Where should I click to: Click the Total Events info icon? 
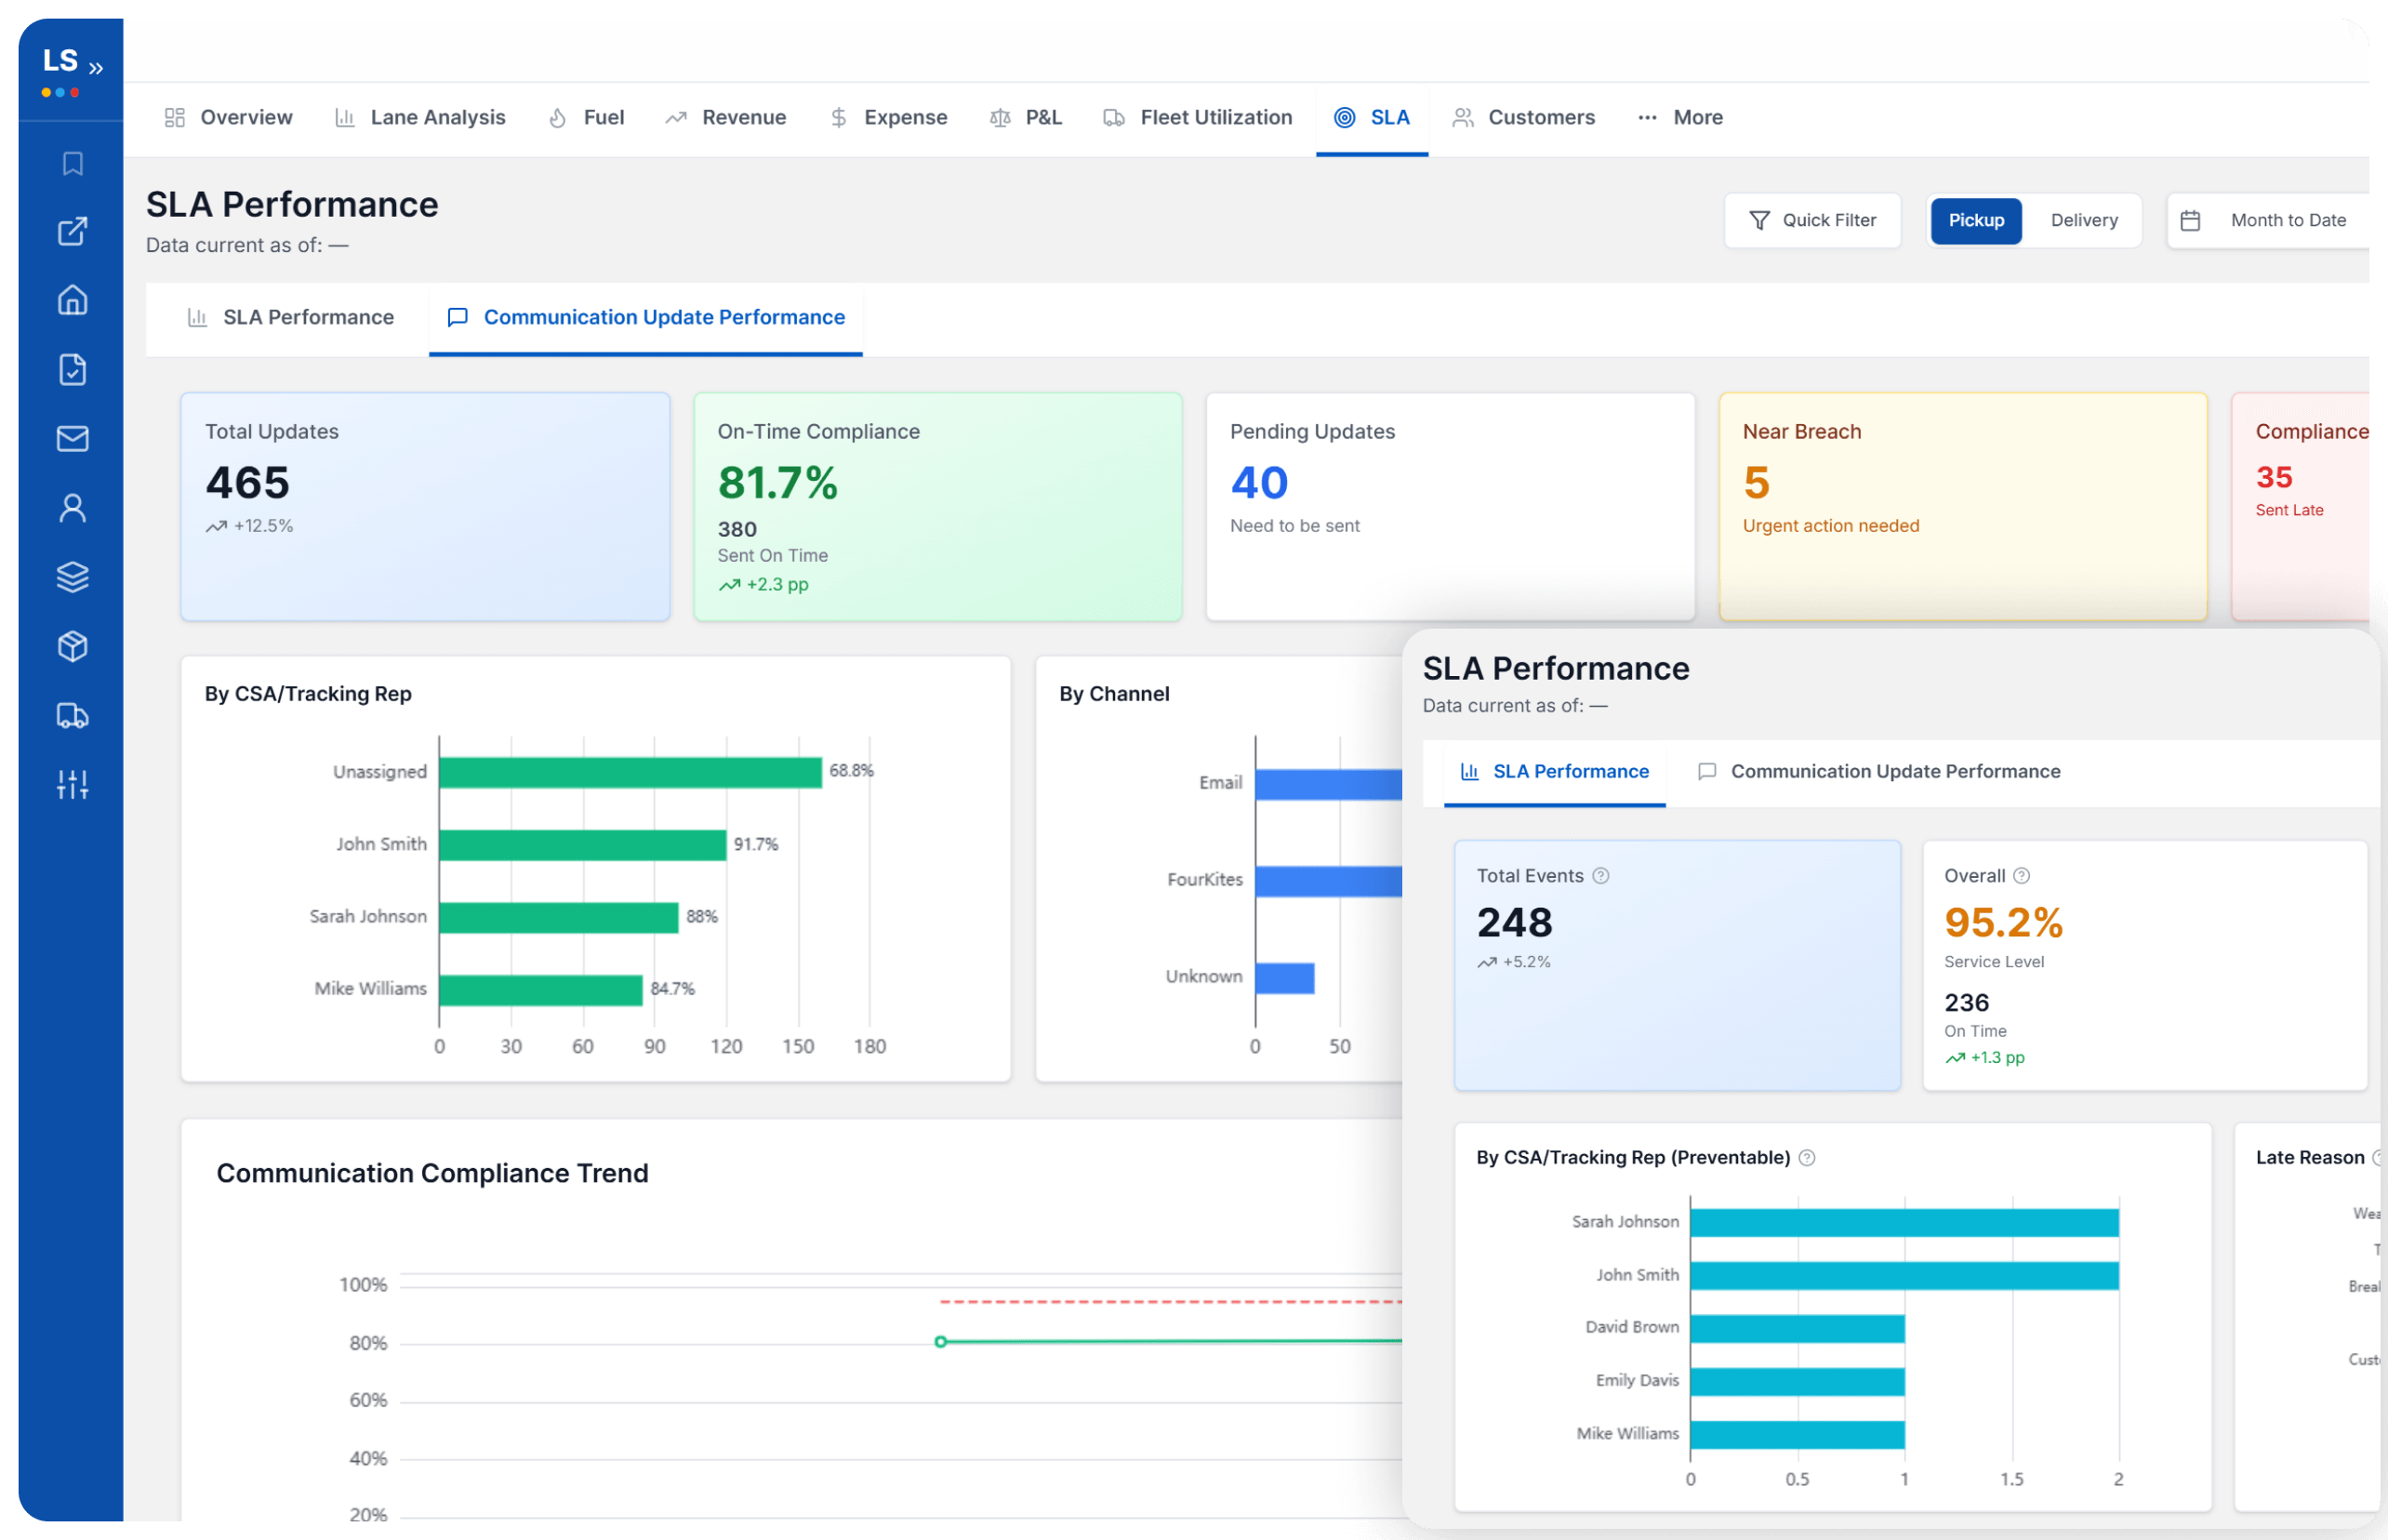pyautogui.click(x=1601, y=876)
